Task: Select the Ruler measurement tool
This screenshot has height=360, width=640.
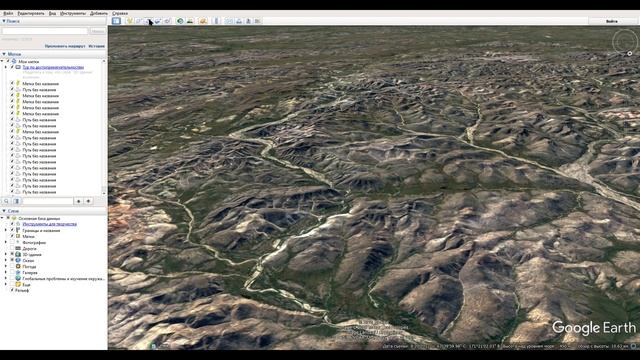Action: pyautogui.click(x=216, y=21)
